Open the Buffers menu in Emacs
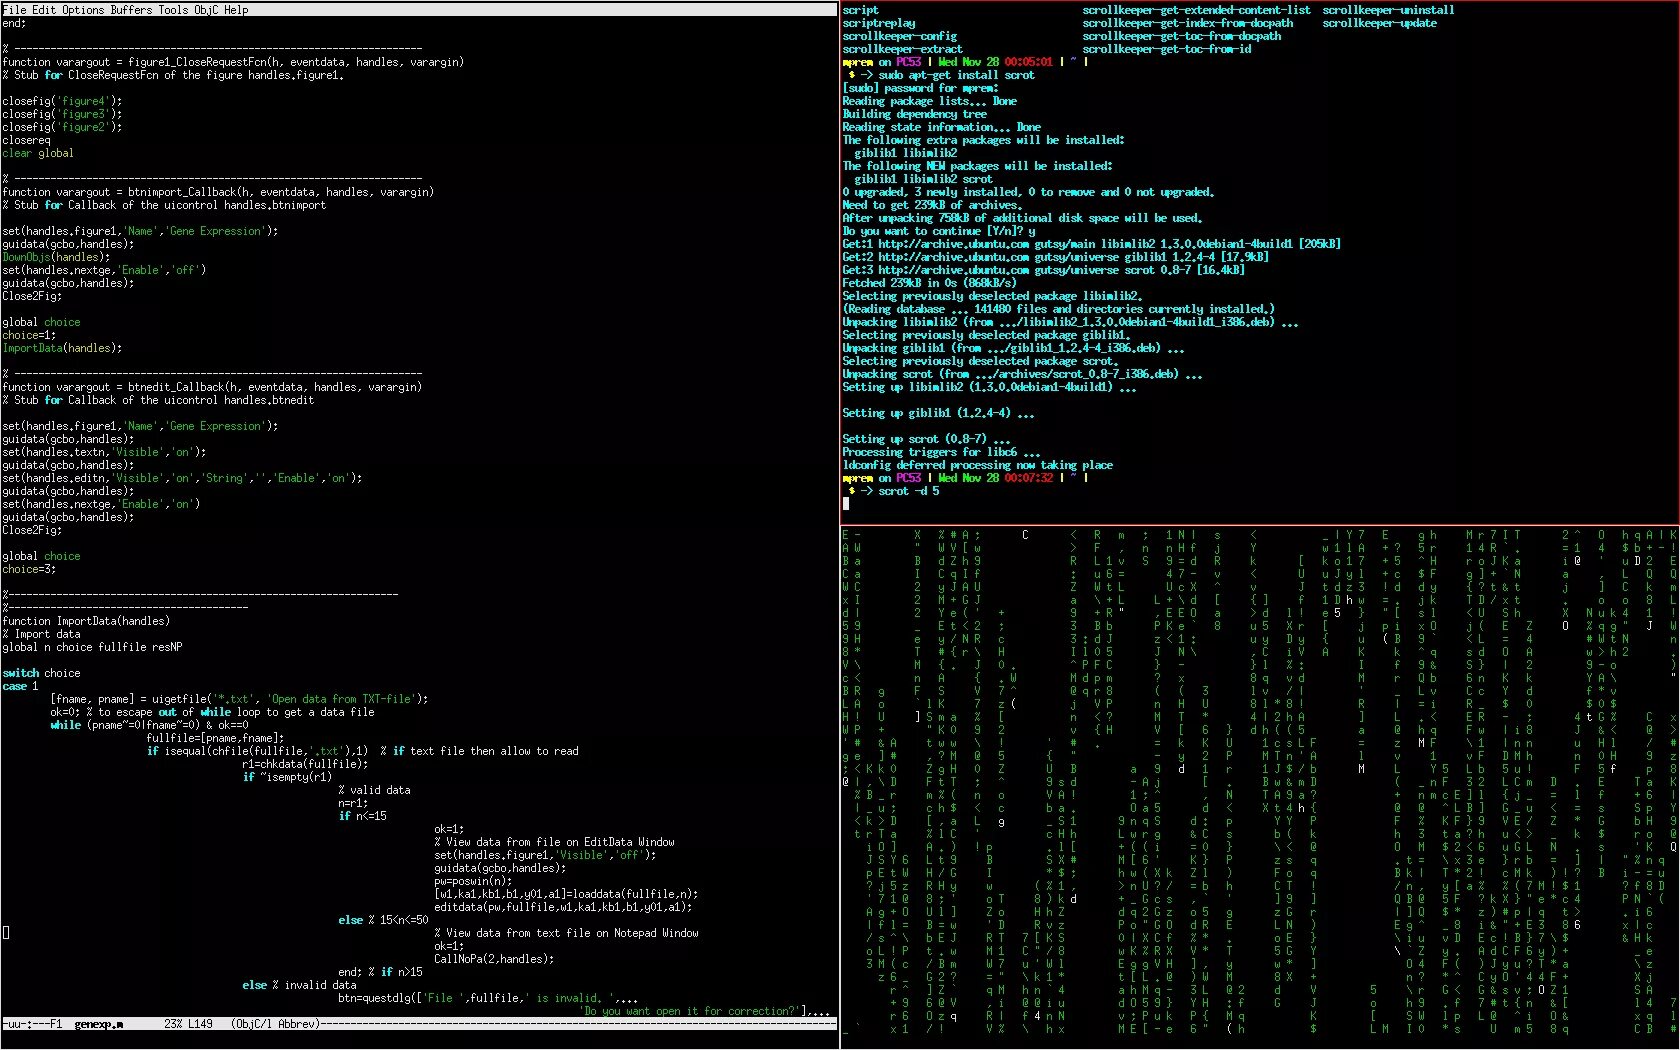The height and width of the screenshot is (1050, 1680). [x=132, y=10]
